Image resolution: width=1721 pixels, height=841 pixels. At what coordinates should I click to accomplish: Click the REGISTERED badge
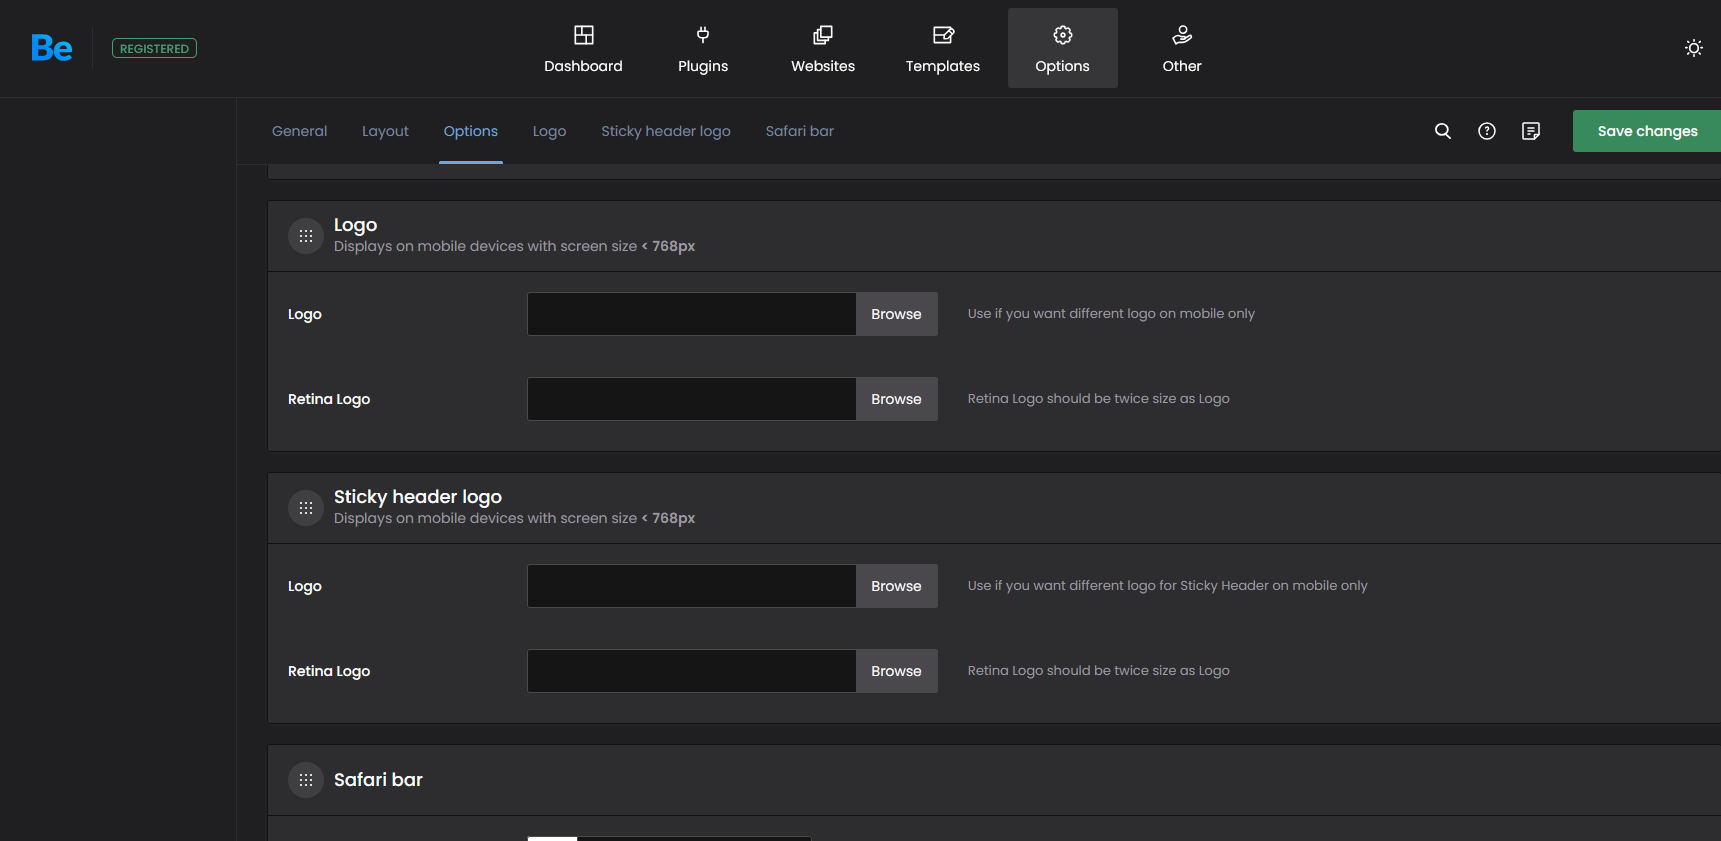(154, 48)
